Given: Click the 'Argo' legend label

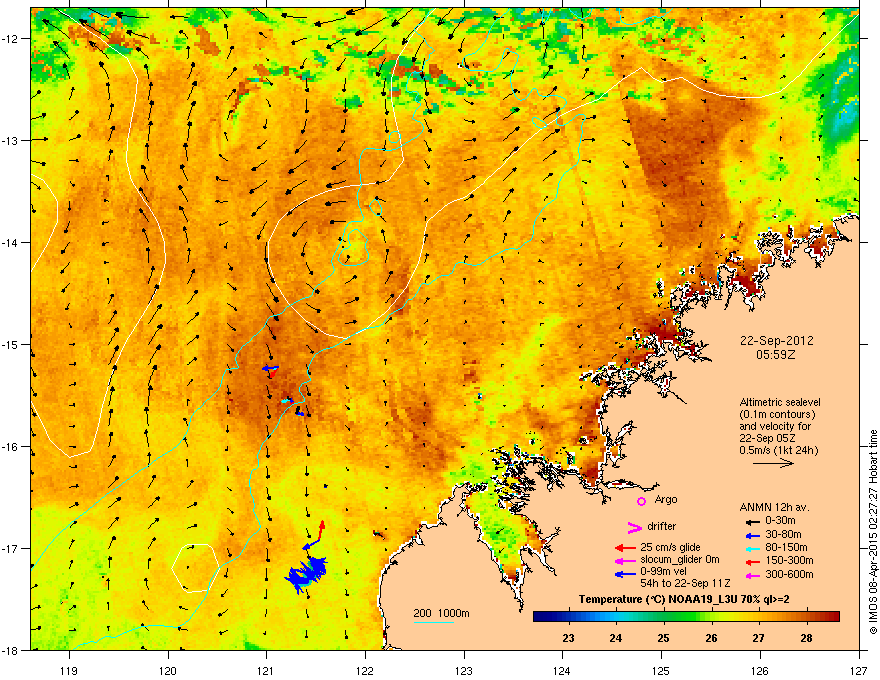Looking at the screenshot, I should [x=666, y=499].
